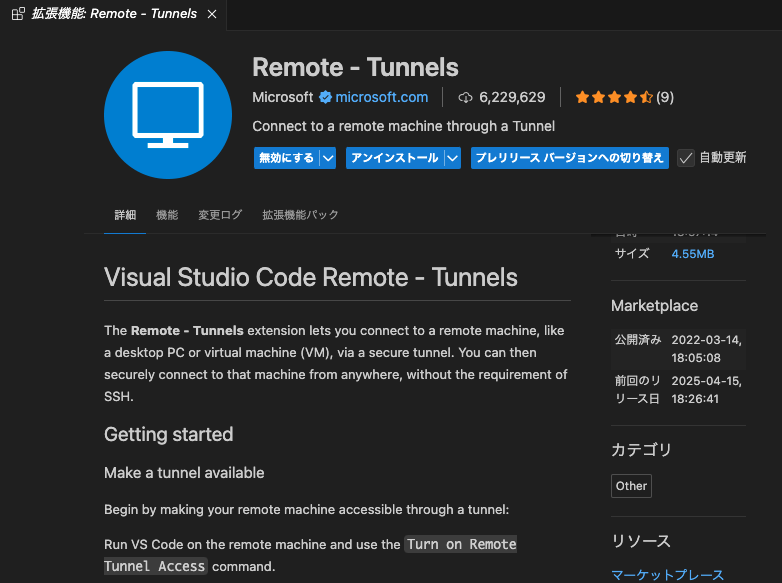Click the 公開済み label

point(638,340)
